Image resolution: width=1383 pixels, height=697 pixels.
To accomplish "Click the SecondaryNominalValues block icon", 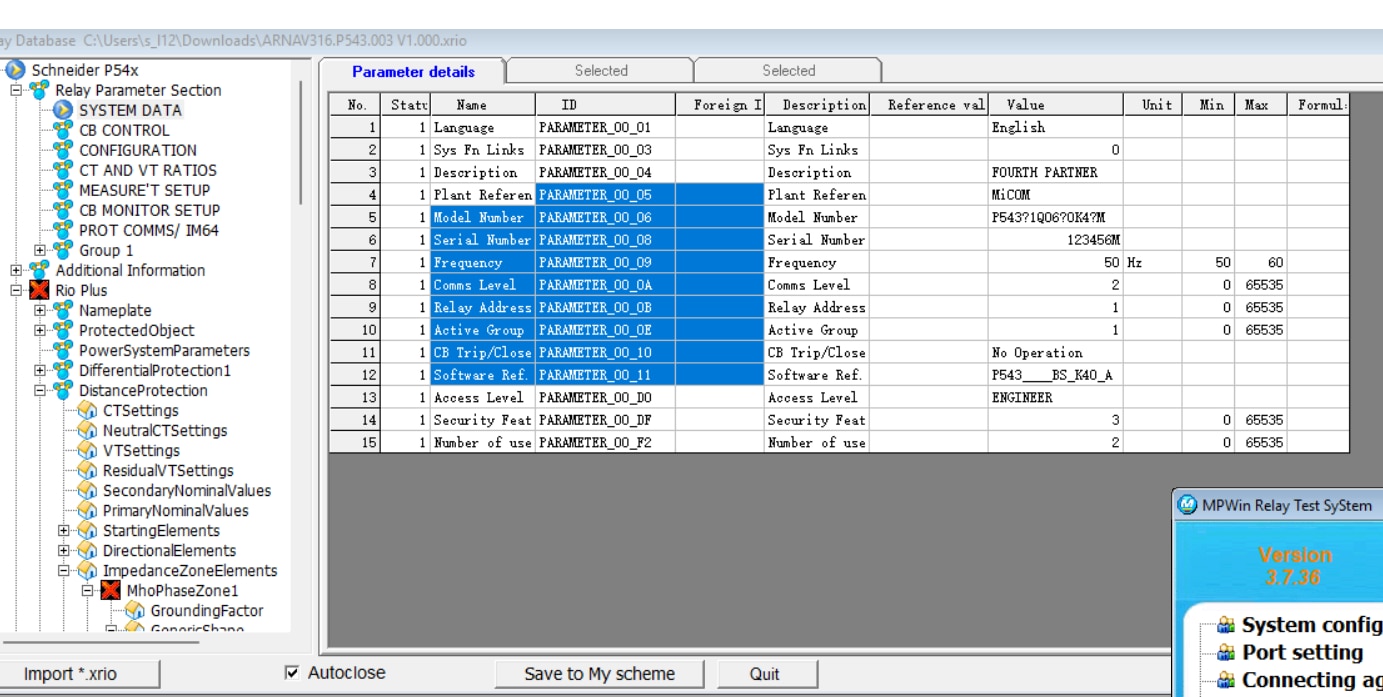I will click(87, 490).
